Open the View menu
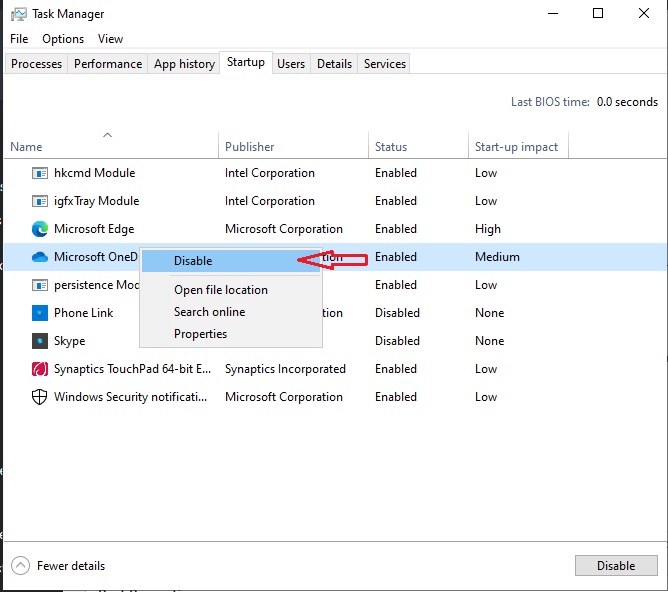The width and height of the screenshot is (668, 592). [110, 39]
